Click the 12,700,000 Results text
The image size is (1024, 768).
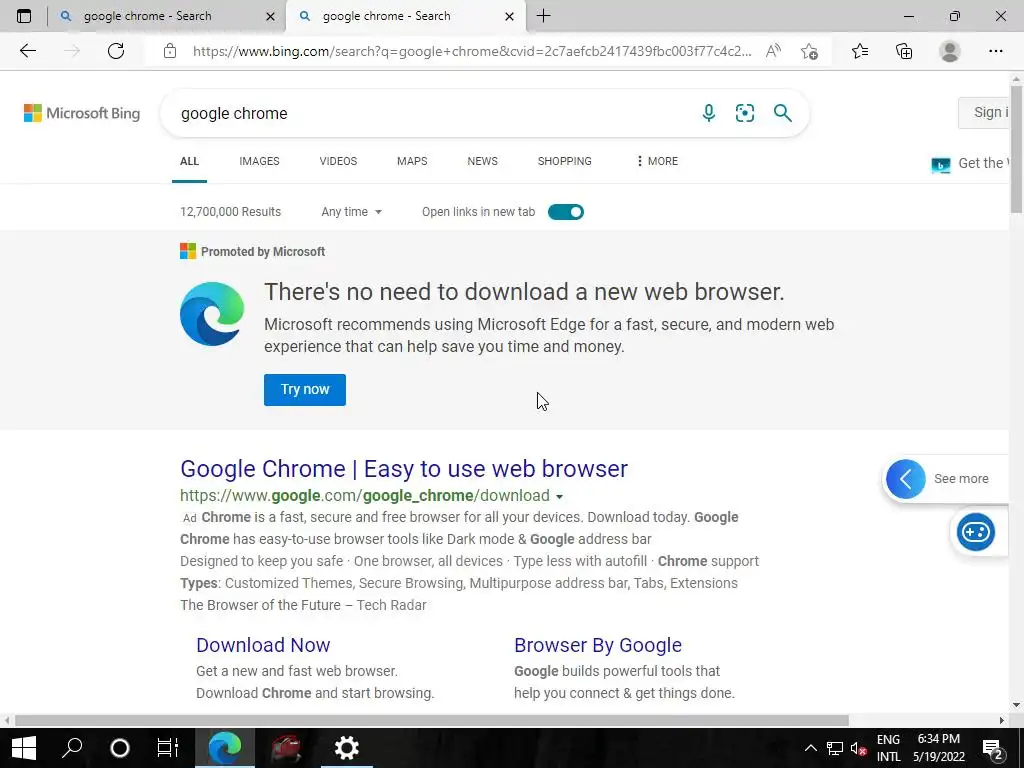(x=231, y=212)
